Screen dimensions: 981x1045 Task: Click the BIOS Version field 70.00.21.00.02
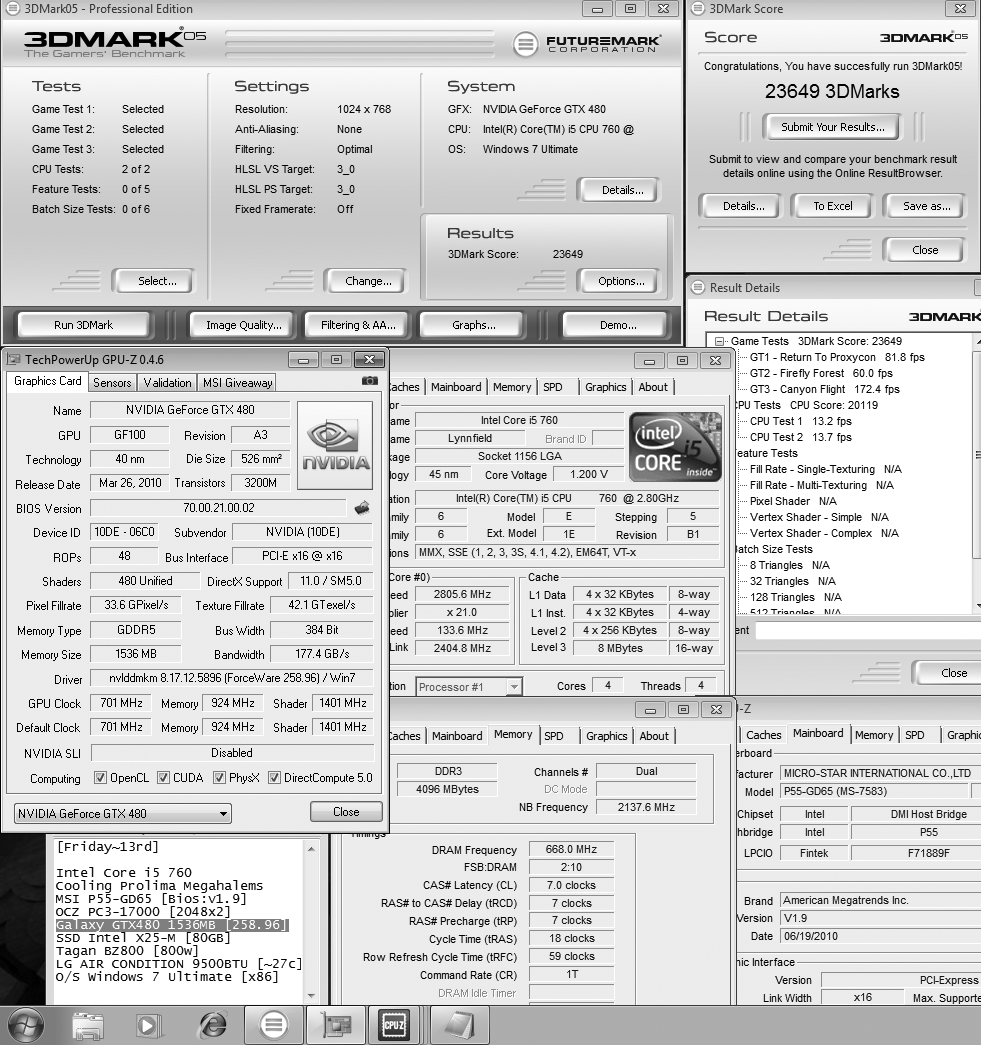(x=219, y=508)
